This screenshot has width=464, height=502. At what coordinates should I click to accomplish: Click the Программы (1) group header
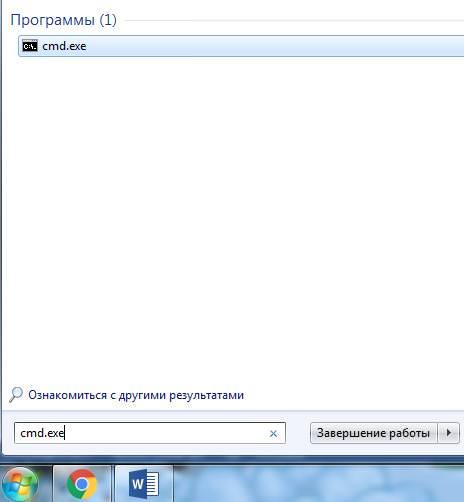pos(63,20)
